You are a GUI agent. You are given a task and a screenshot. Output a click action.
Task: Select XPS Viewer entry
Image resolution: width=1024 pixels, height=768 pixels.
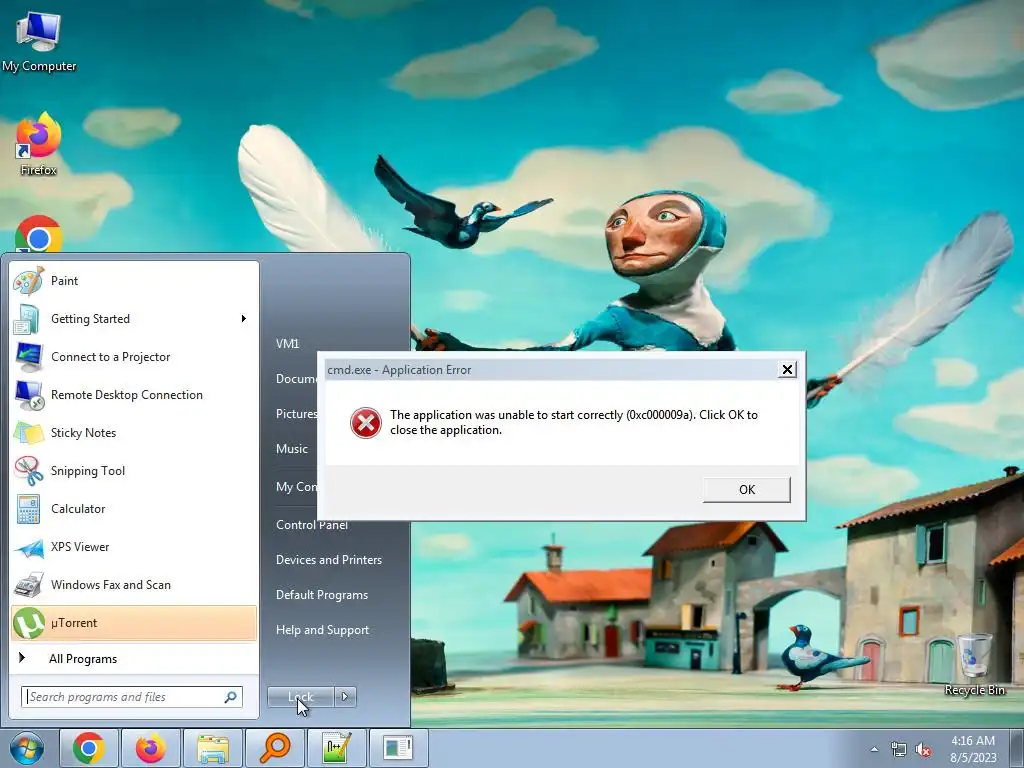(x=134, y=547)
